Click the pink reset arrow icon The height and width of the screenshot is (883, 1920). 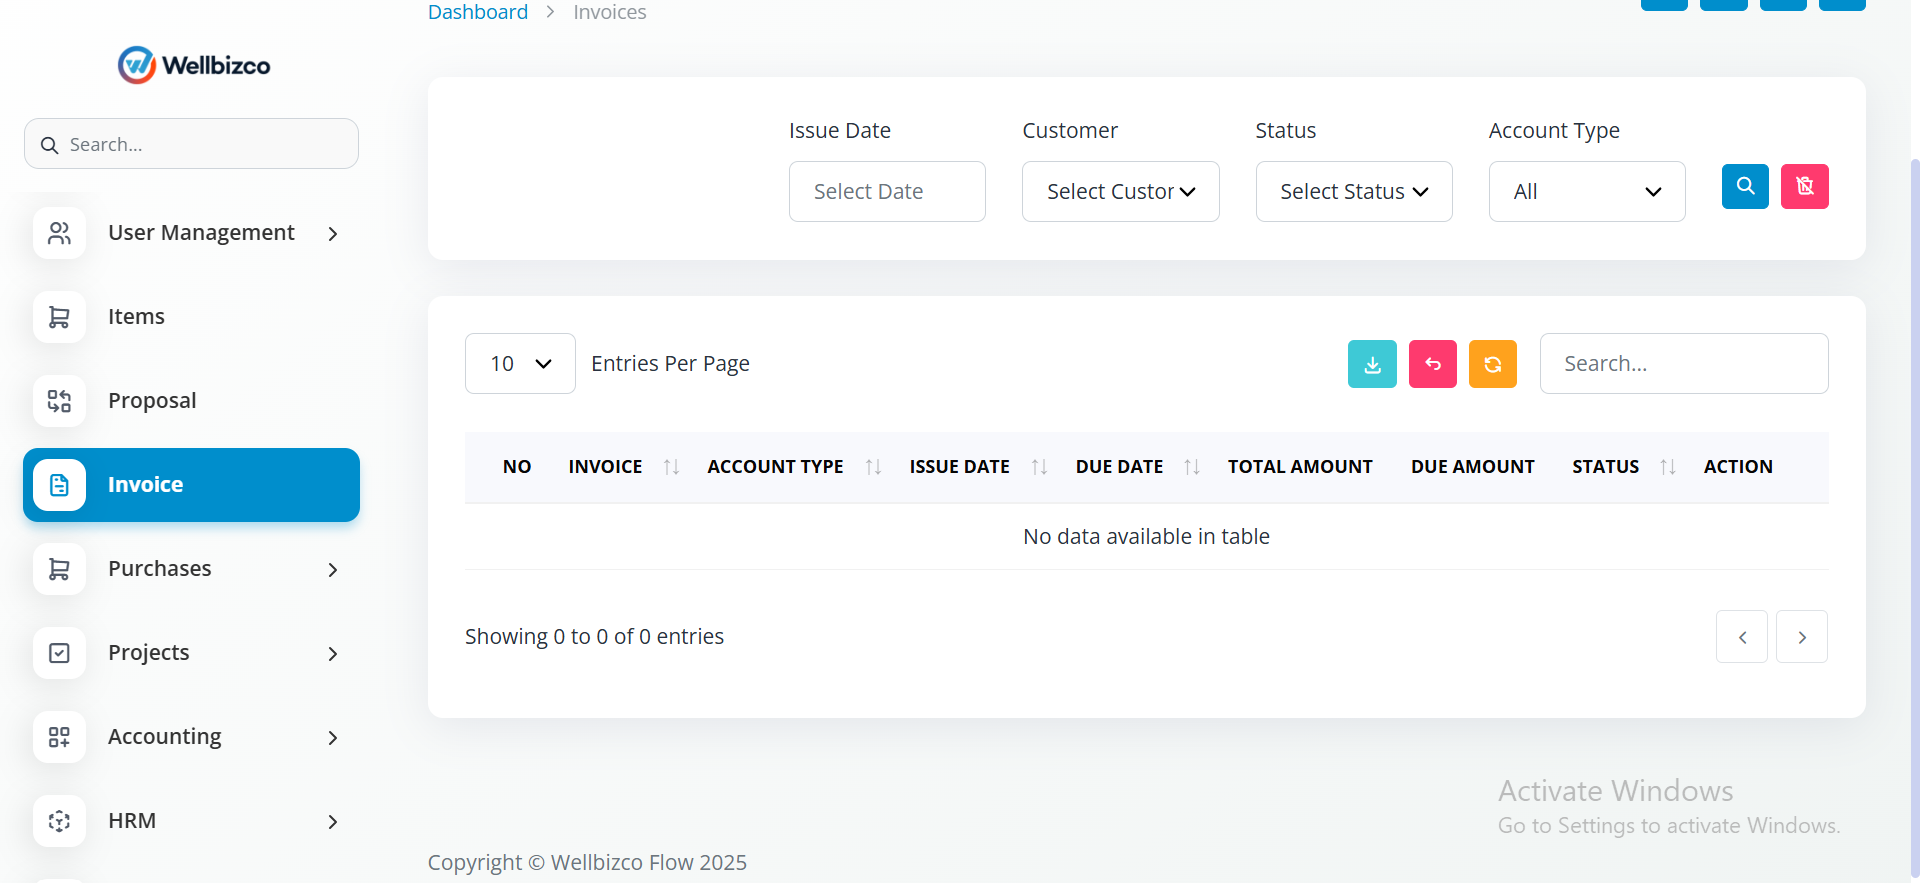[1433, 364]
